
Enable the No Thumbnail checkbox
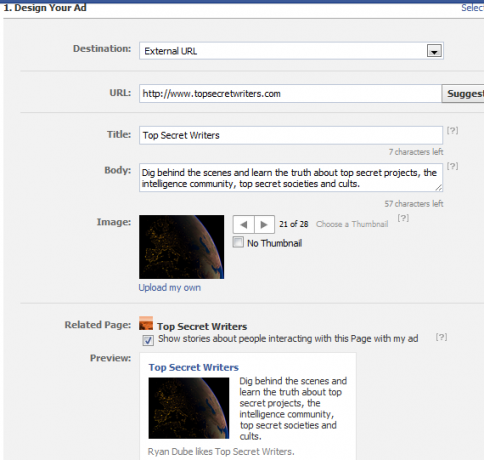[x=238, y=242]
